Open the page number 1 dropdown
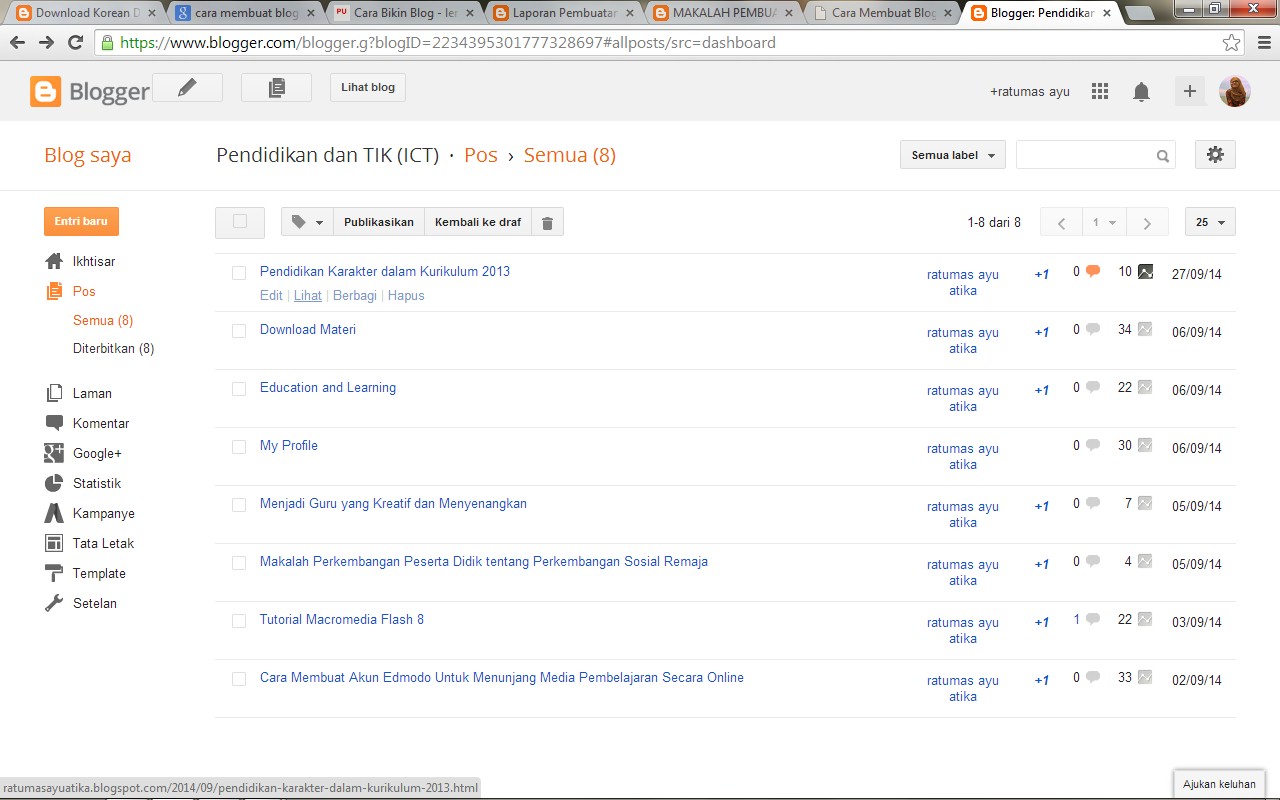The width and height of the screenshot is (1280, 800). point(1105,222)
